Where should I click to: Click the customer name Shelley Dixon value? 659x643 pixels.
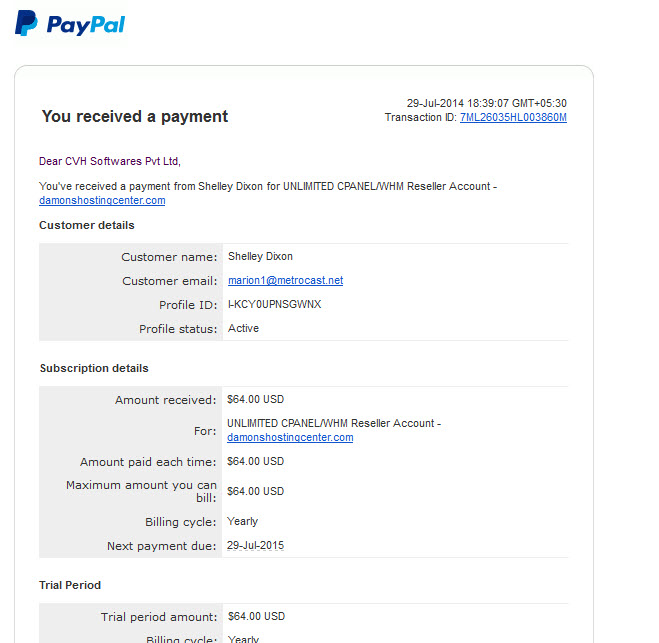pos(260,256)
